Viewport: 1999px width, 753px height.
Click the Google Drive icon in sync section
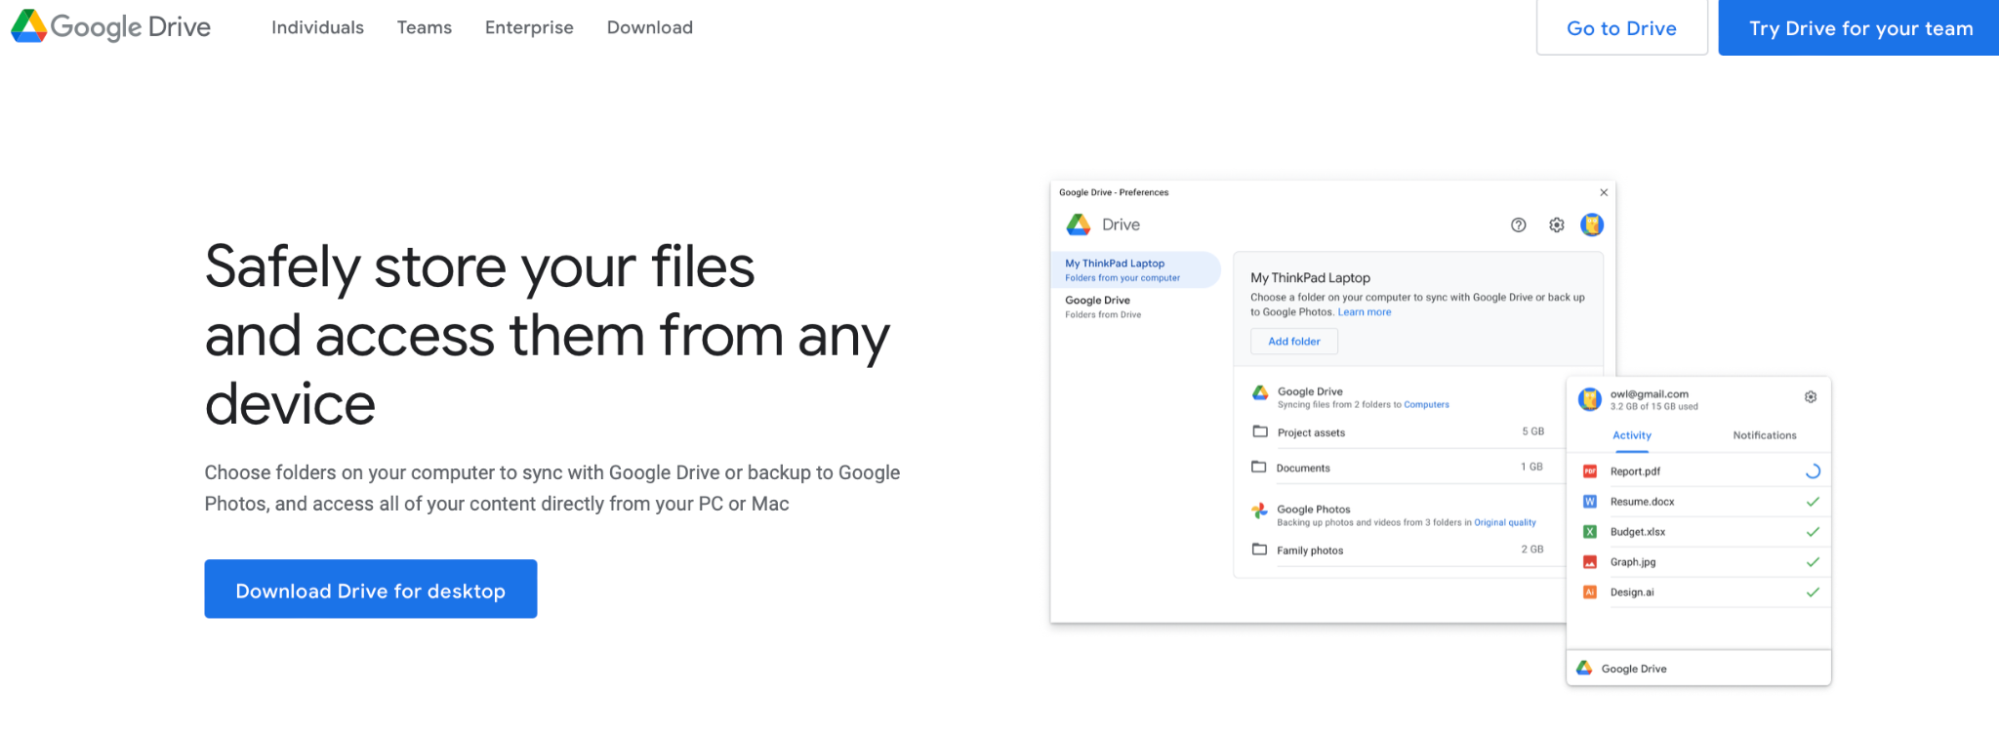click(1261, 393)
